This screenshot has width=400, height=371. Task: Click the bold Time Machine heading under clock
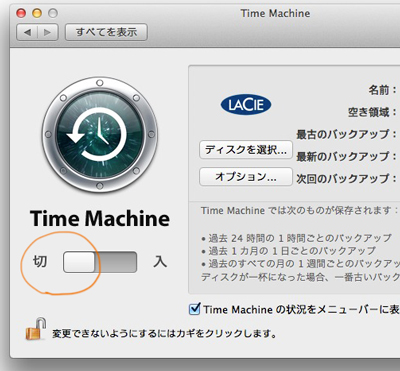pos(100,219)
